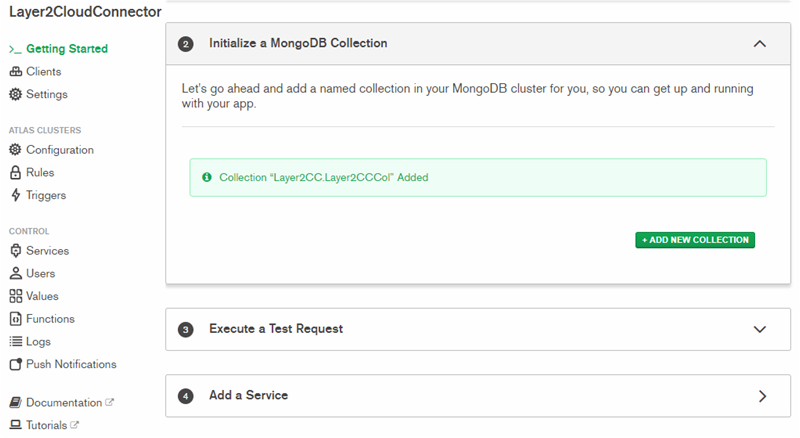
Task: Click the Values grid icon
Action: tap(15, 296)
